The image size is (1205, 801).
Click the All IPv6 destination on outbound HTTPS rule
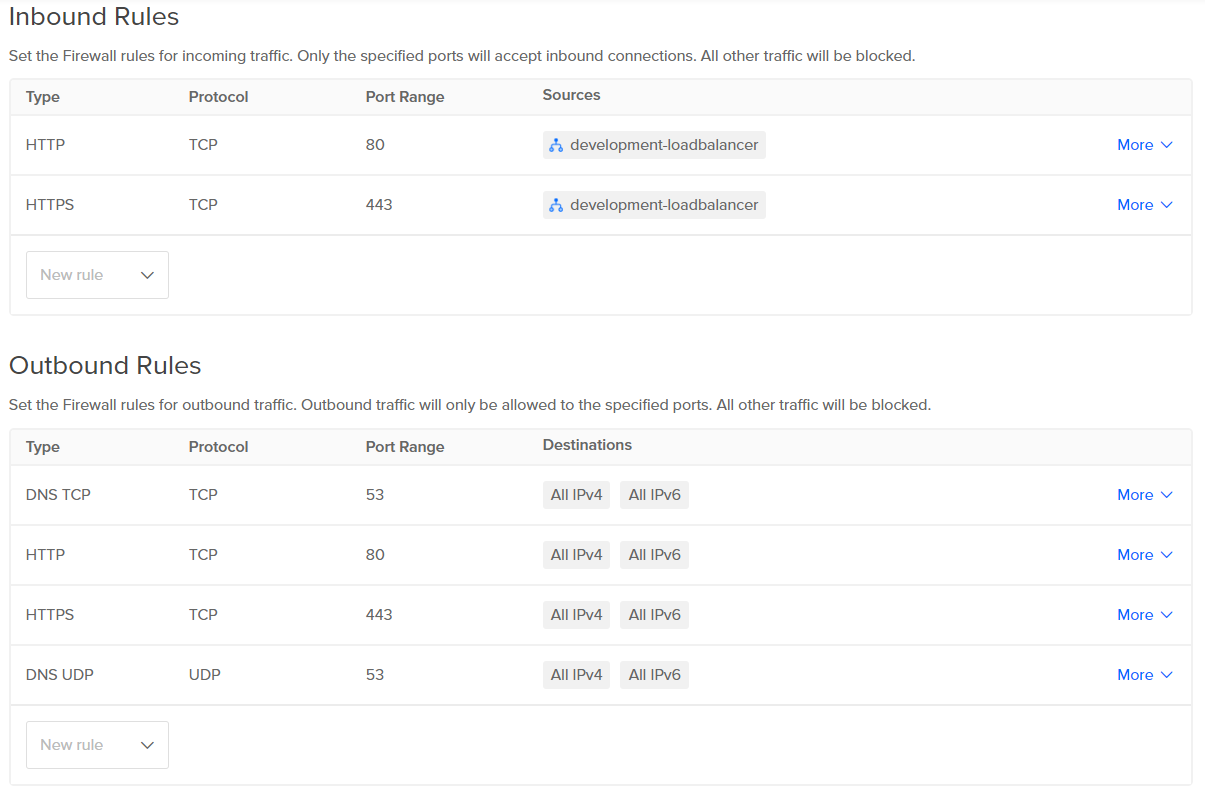[x=654, y=615]
